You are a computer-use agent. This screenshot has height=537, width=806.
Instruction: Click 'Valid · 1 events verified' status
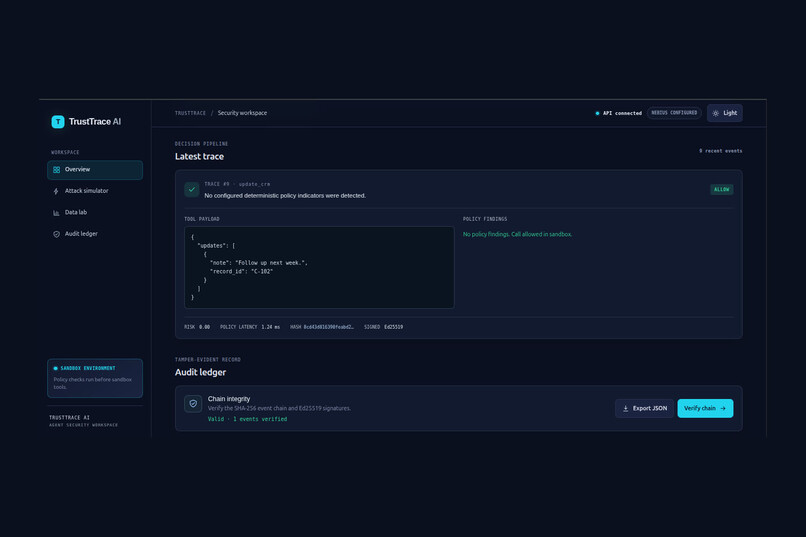point(247,419)
